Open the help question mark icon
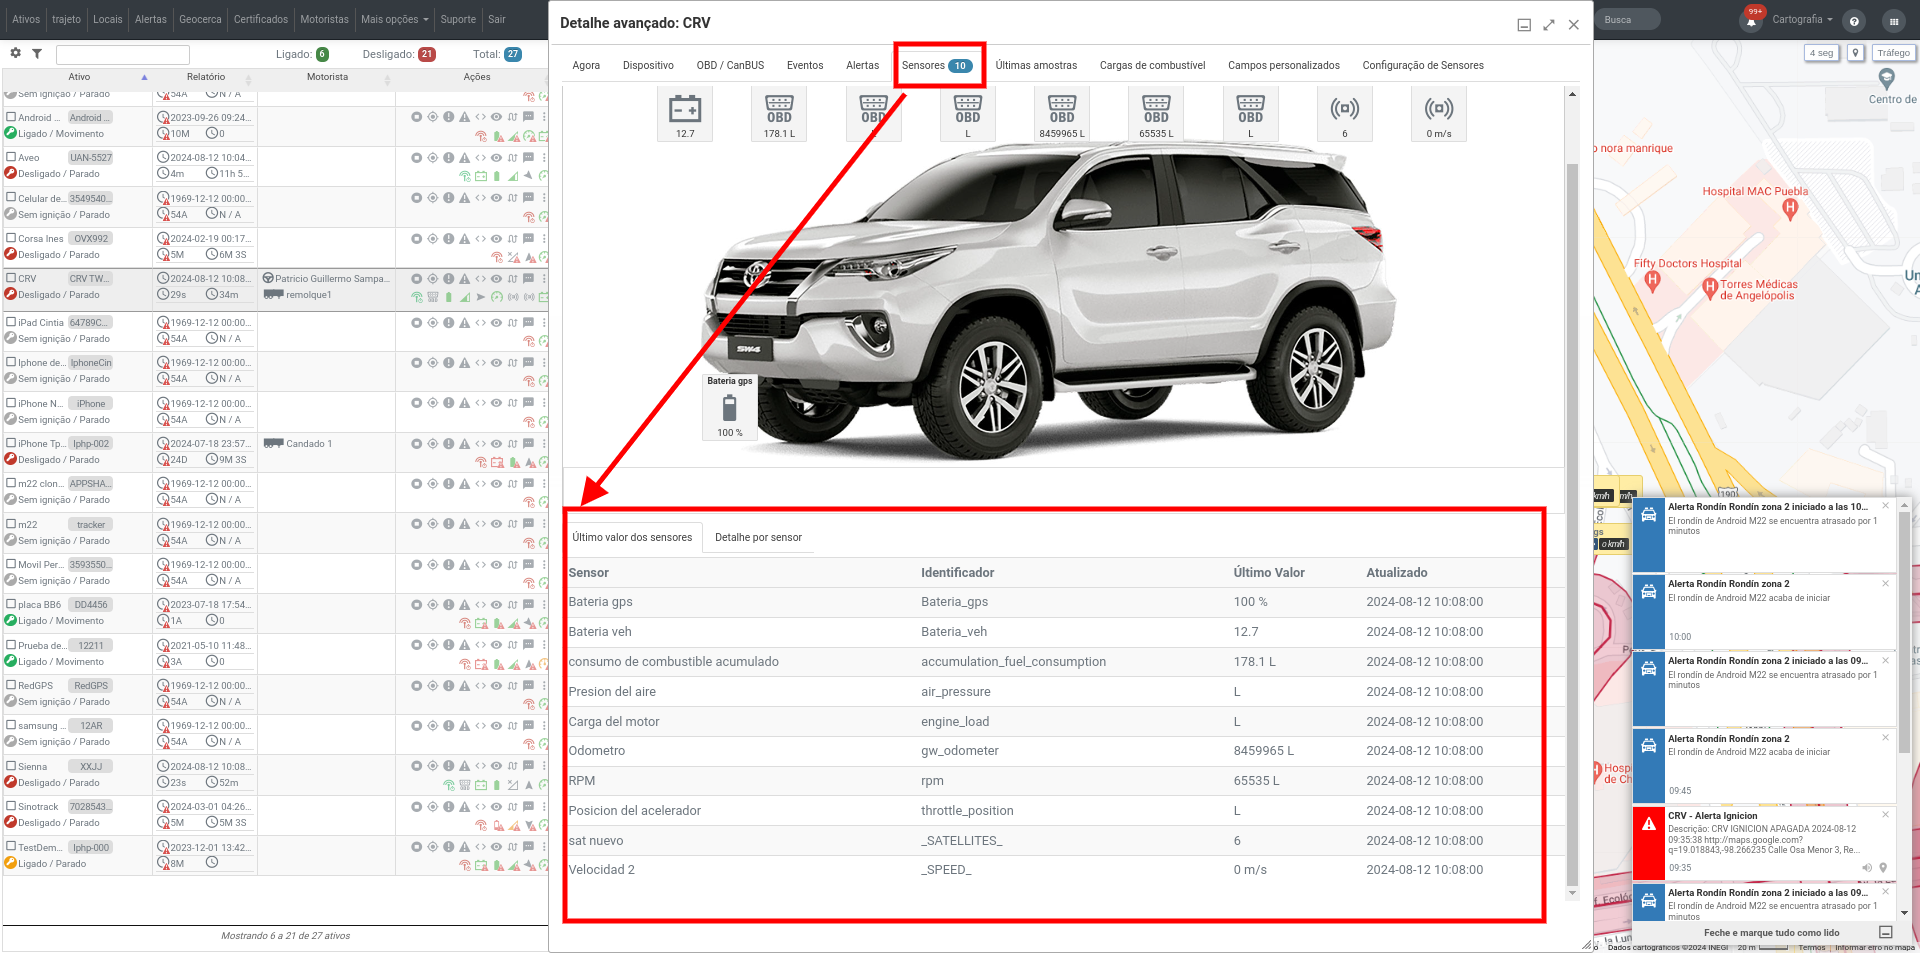The image size is (1920, 953). [1854, 21]
